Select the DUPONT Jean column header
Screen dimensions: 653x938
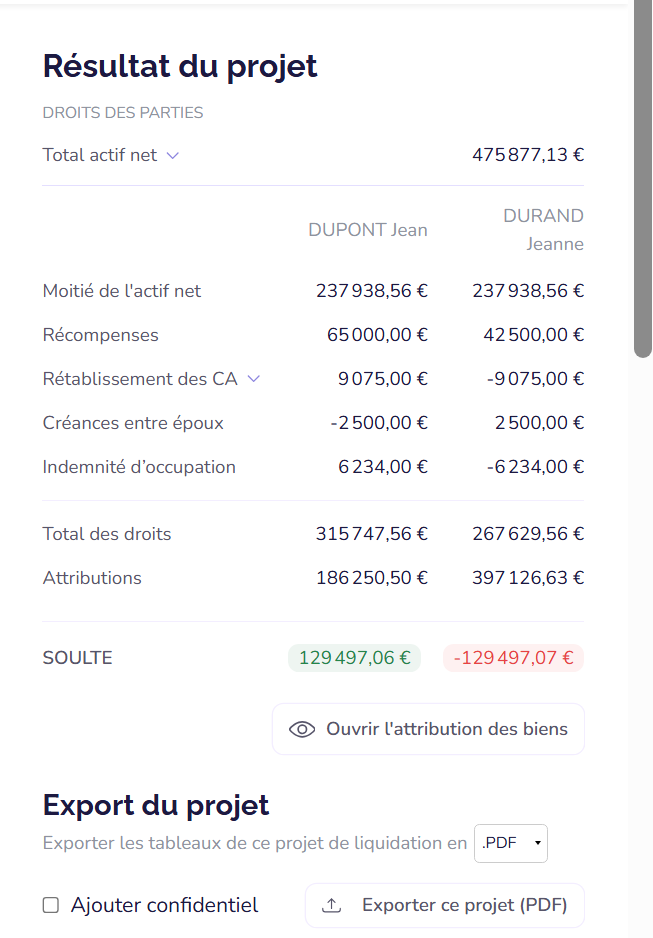(x=367, y=230)
